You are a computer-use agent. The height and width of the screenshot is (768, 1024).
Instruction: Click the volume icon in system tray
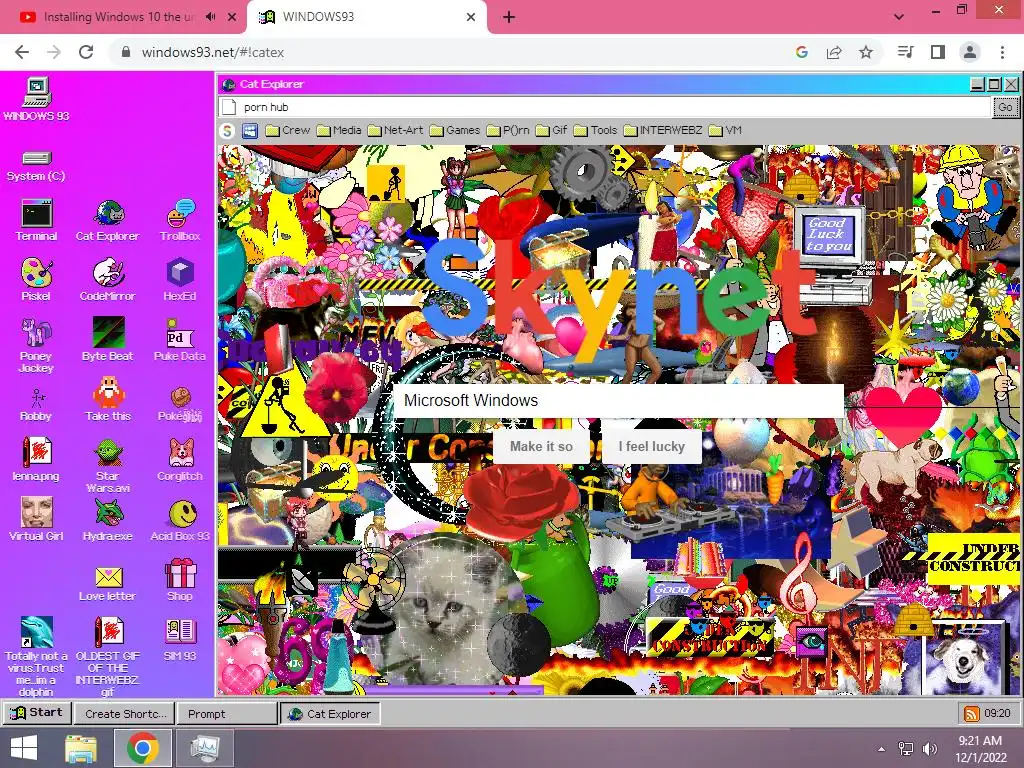(930, 749)
